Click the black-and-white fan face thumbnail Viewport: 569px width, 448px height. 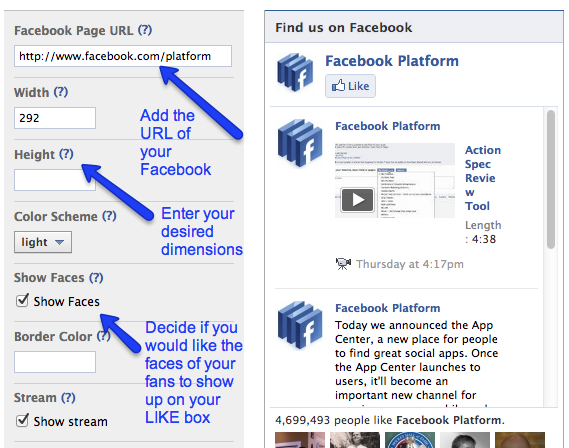(x=465, y=440)
